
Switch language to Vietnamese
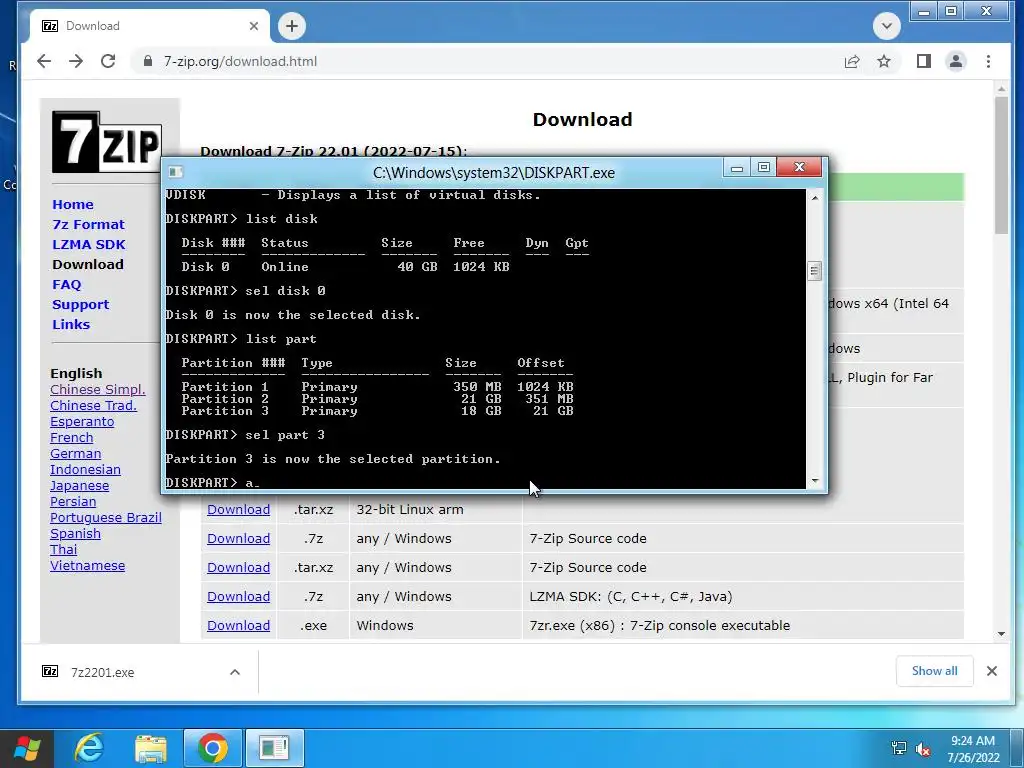click(88, 566)
